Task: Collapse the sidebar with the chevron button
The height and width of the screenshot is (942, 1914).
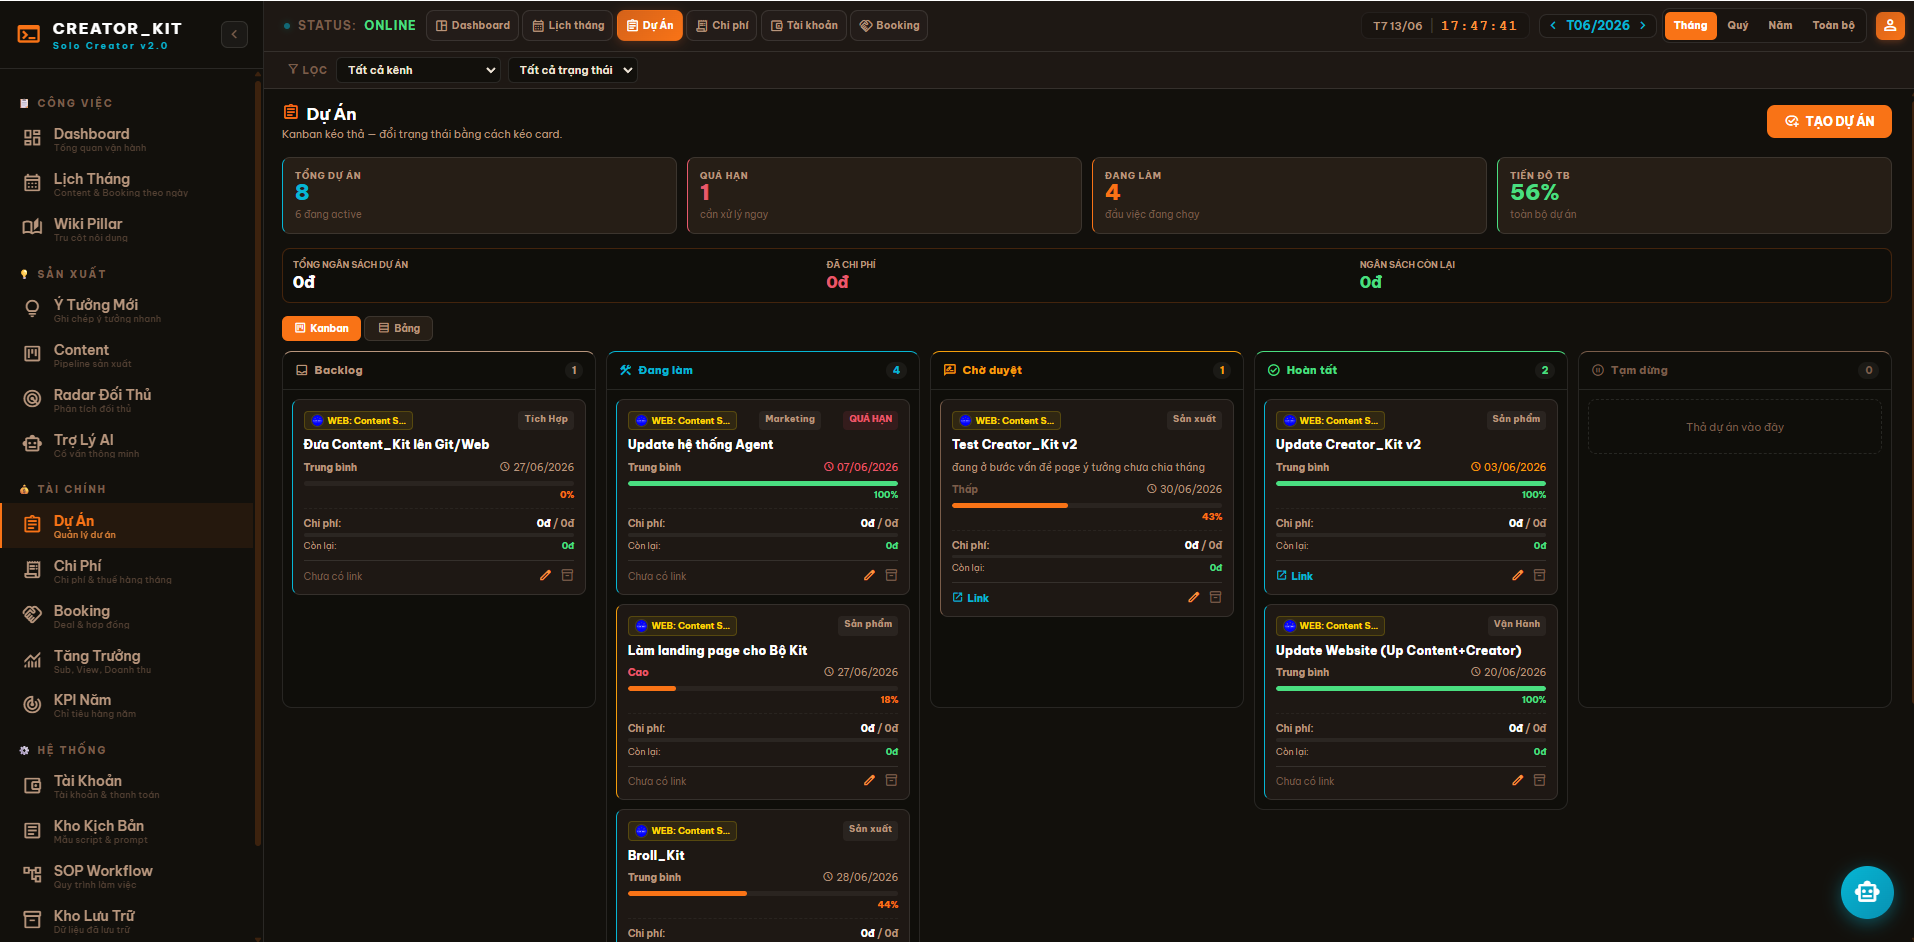Action: coord(234,35)
